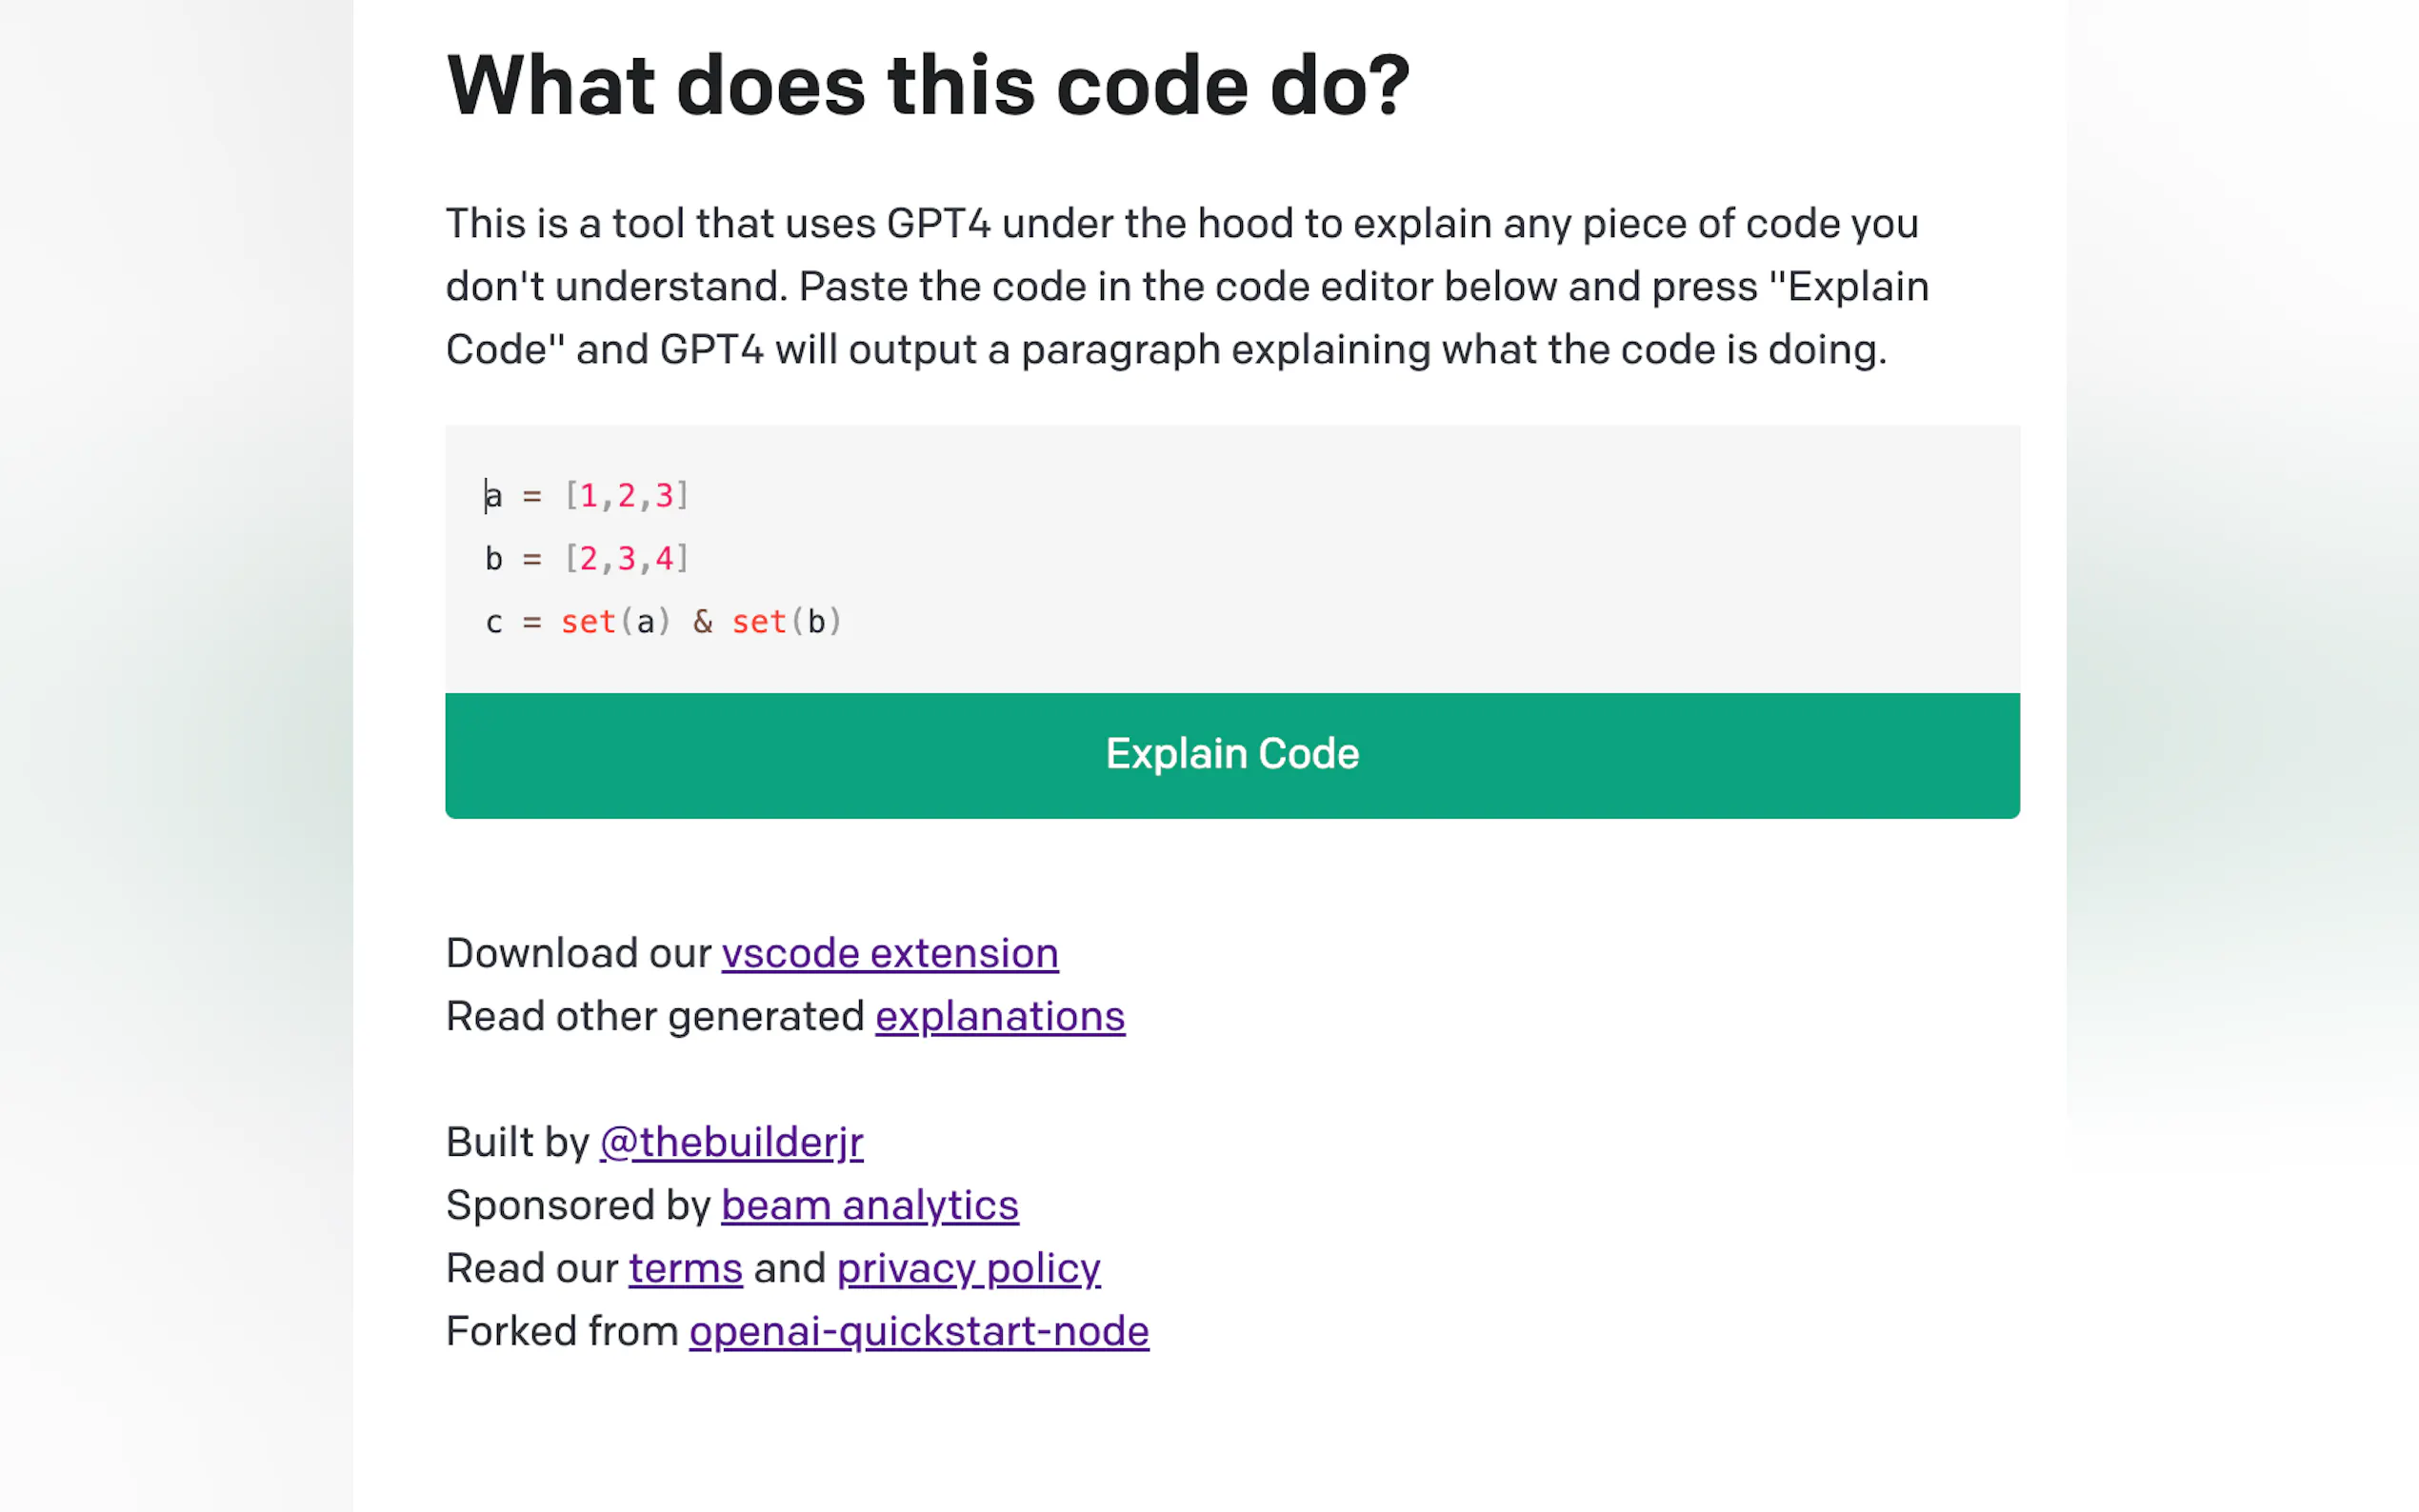Click the "Sponsored by" text

[578, 1205]
